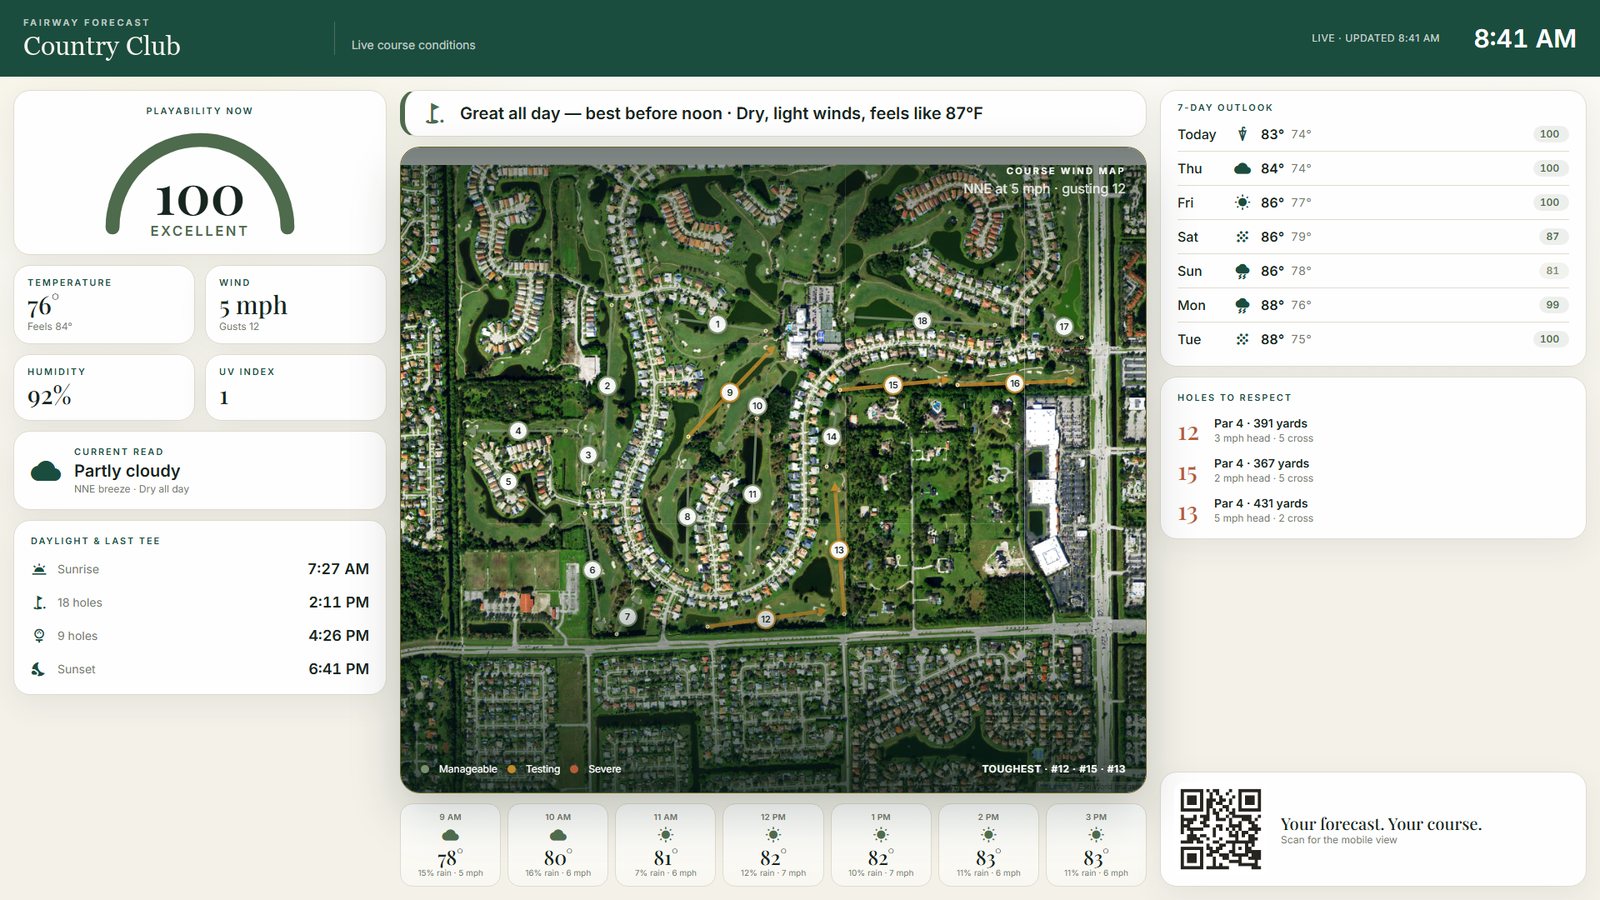The image size is (1600, 900).
Task: Select hole 7 marker on the map
Action: (x=628, y=617)
